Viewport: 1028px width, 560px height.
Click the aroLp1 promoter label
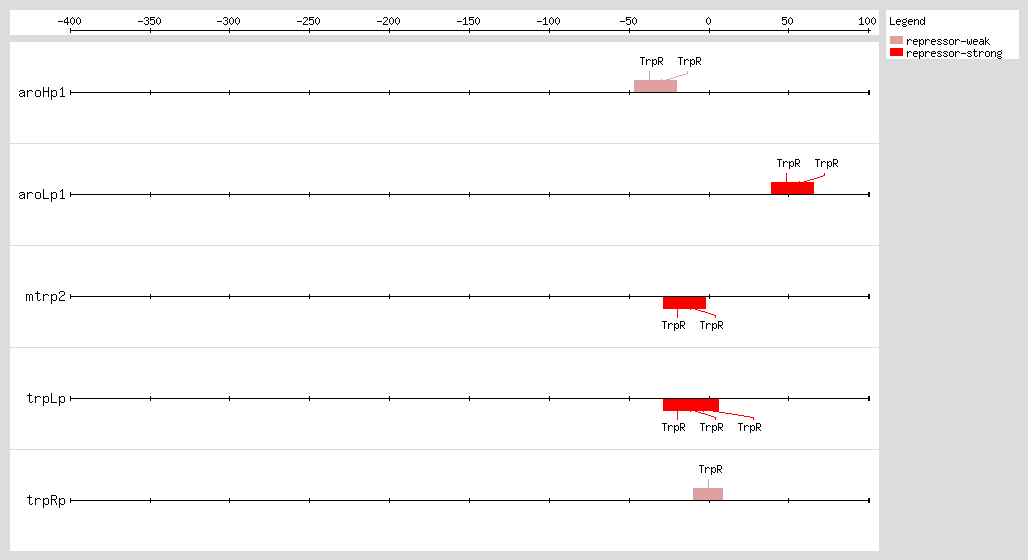pyautogui.click(x=42, y=195)
